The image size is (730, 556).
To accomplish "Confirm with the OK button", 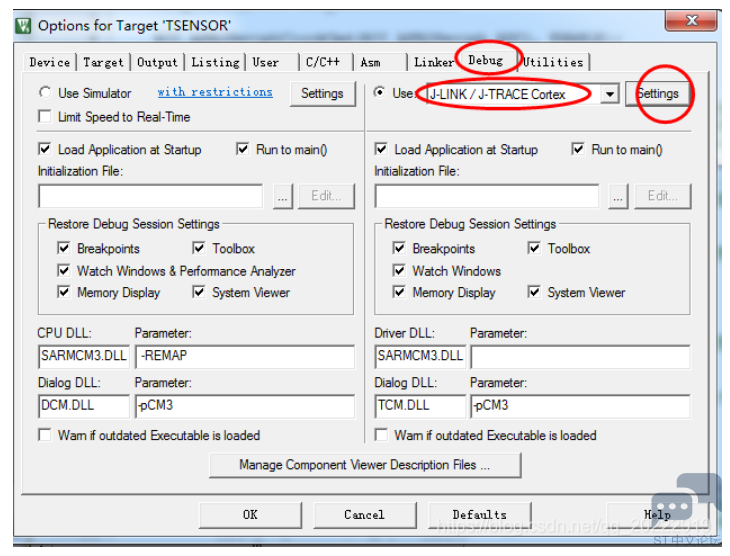I will pyautogui.click(x=250, y=515).
